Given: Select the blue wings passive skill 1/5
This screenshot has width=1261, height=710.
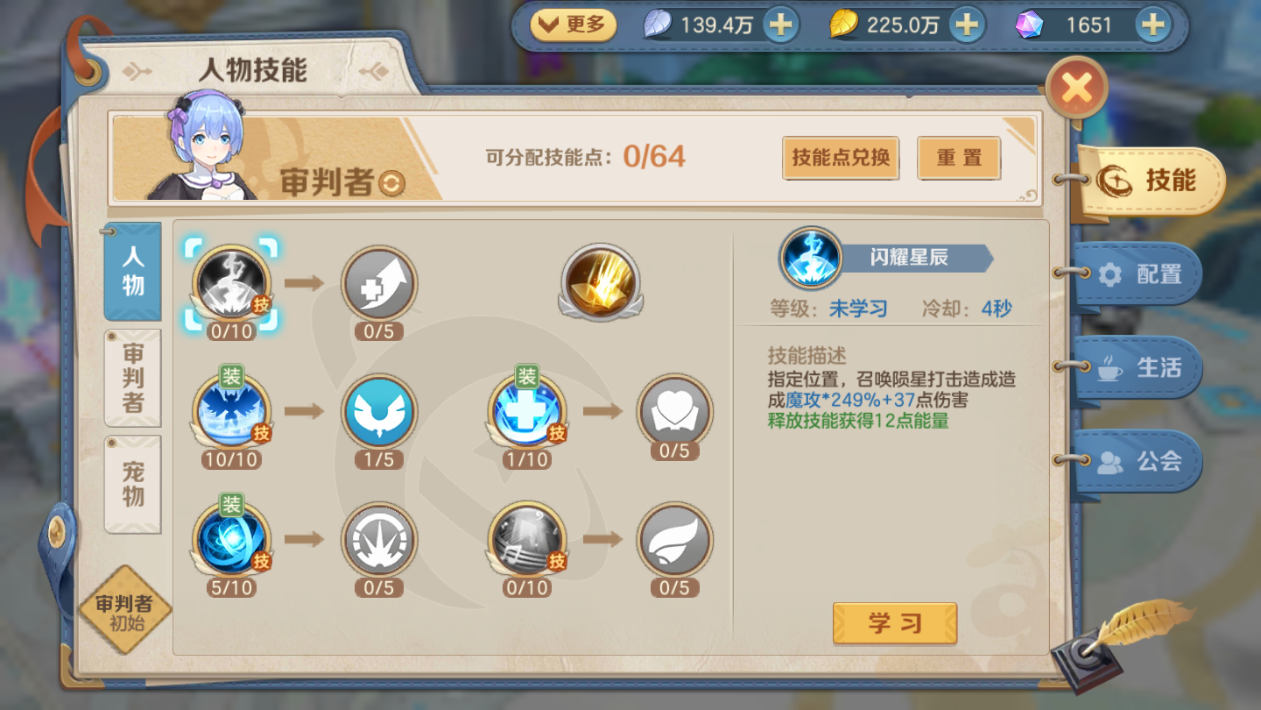Looking at the screenshot, I should tap(379, 411).
